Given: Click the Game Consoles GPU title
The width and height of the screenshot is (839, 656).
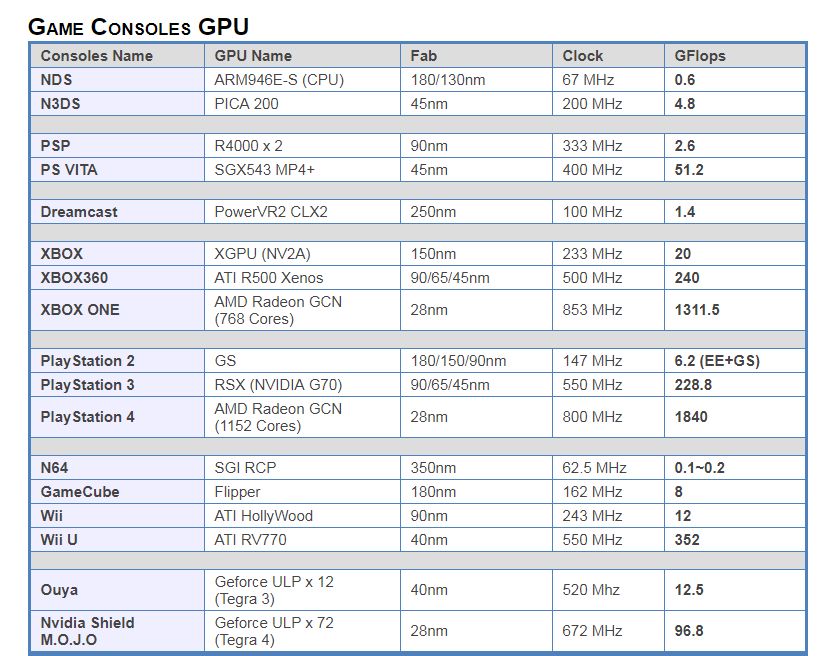Looking at the screenshot, I should point(139,27).
